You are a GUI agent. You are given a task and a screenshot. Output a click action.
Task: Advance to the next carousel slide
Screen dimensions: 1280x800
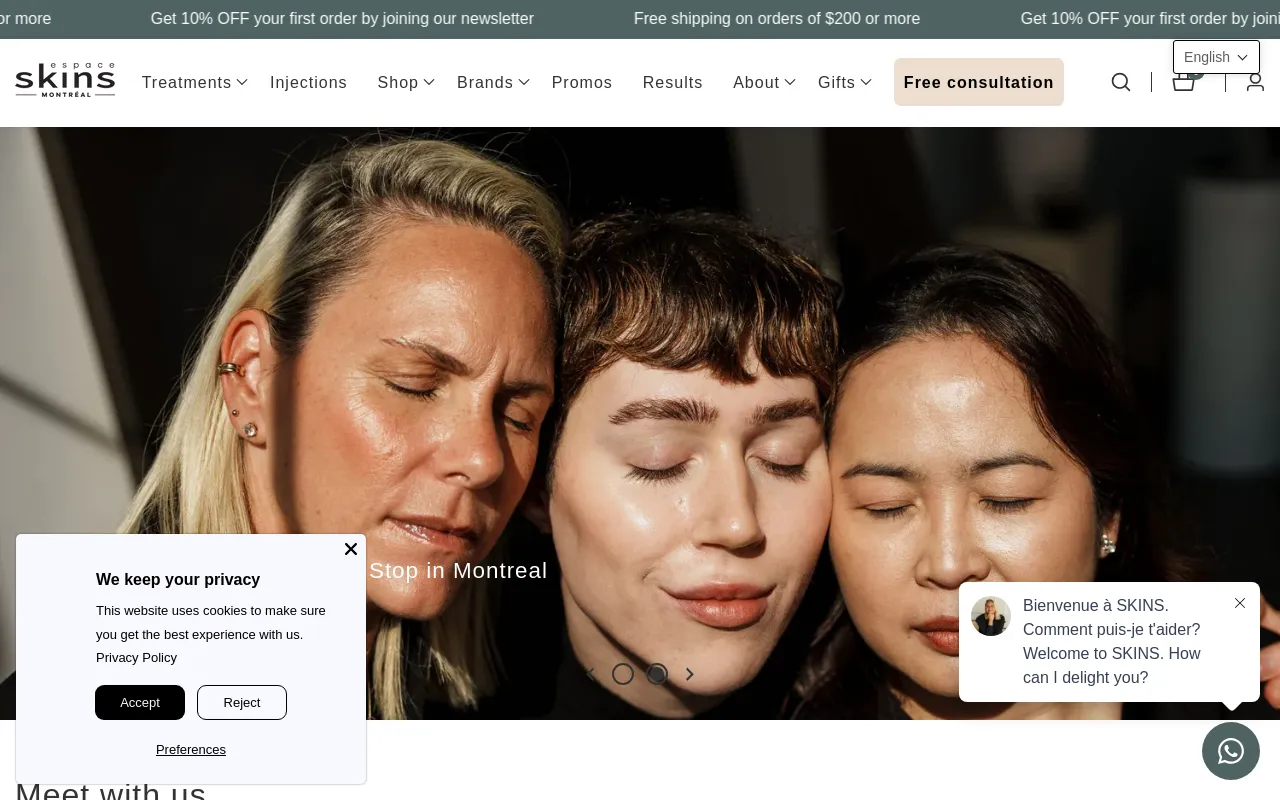[x=689, y=674]
